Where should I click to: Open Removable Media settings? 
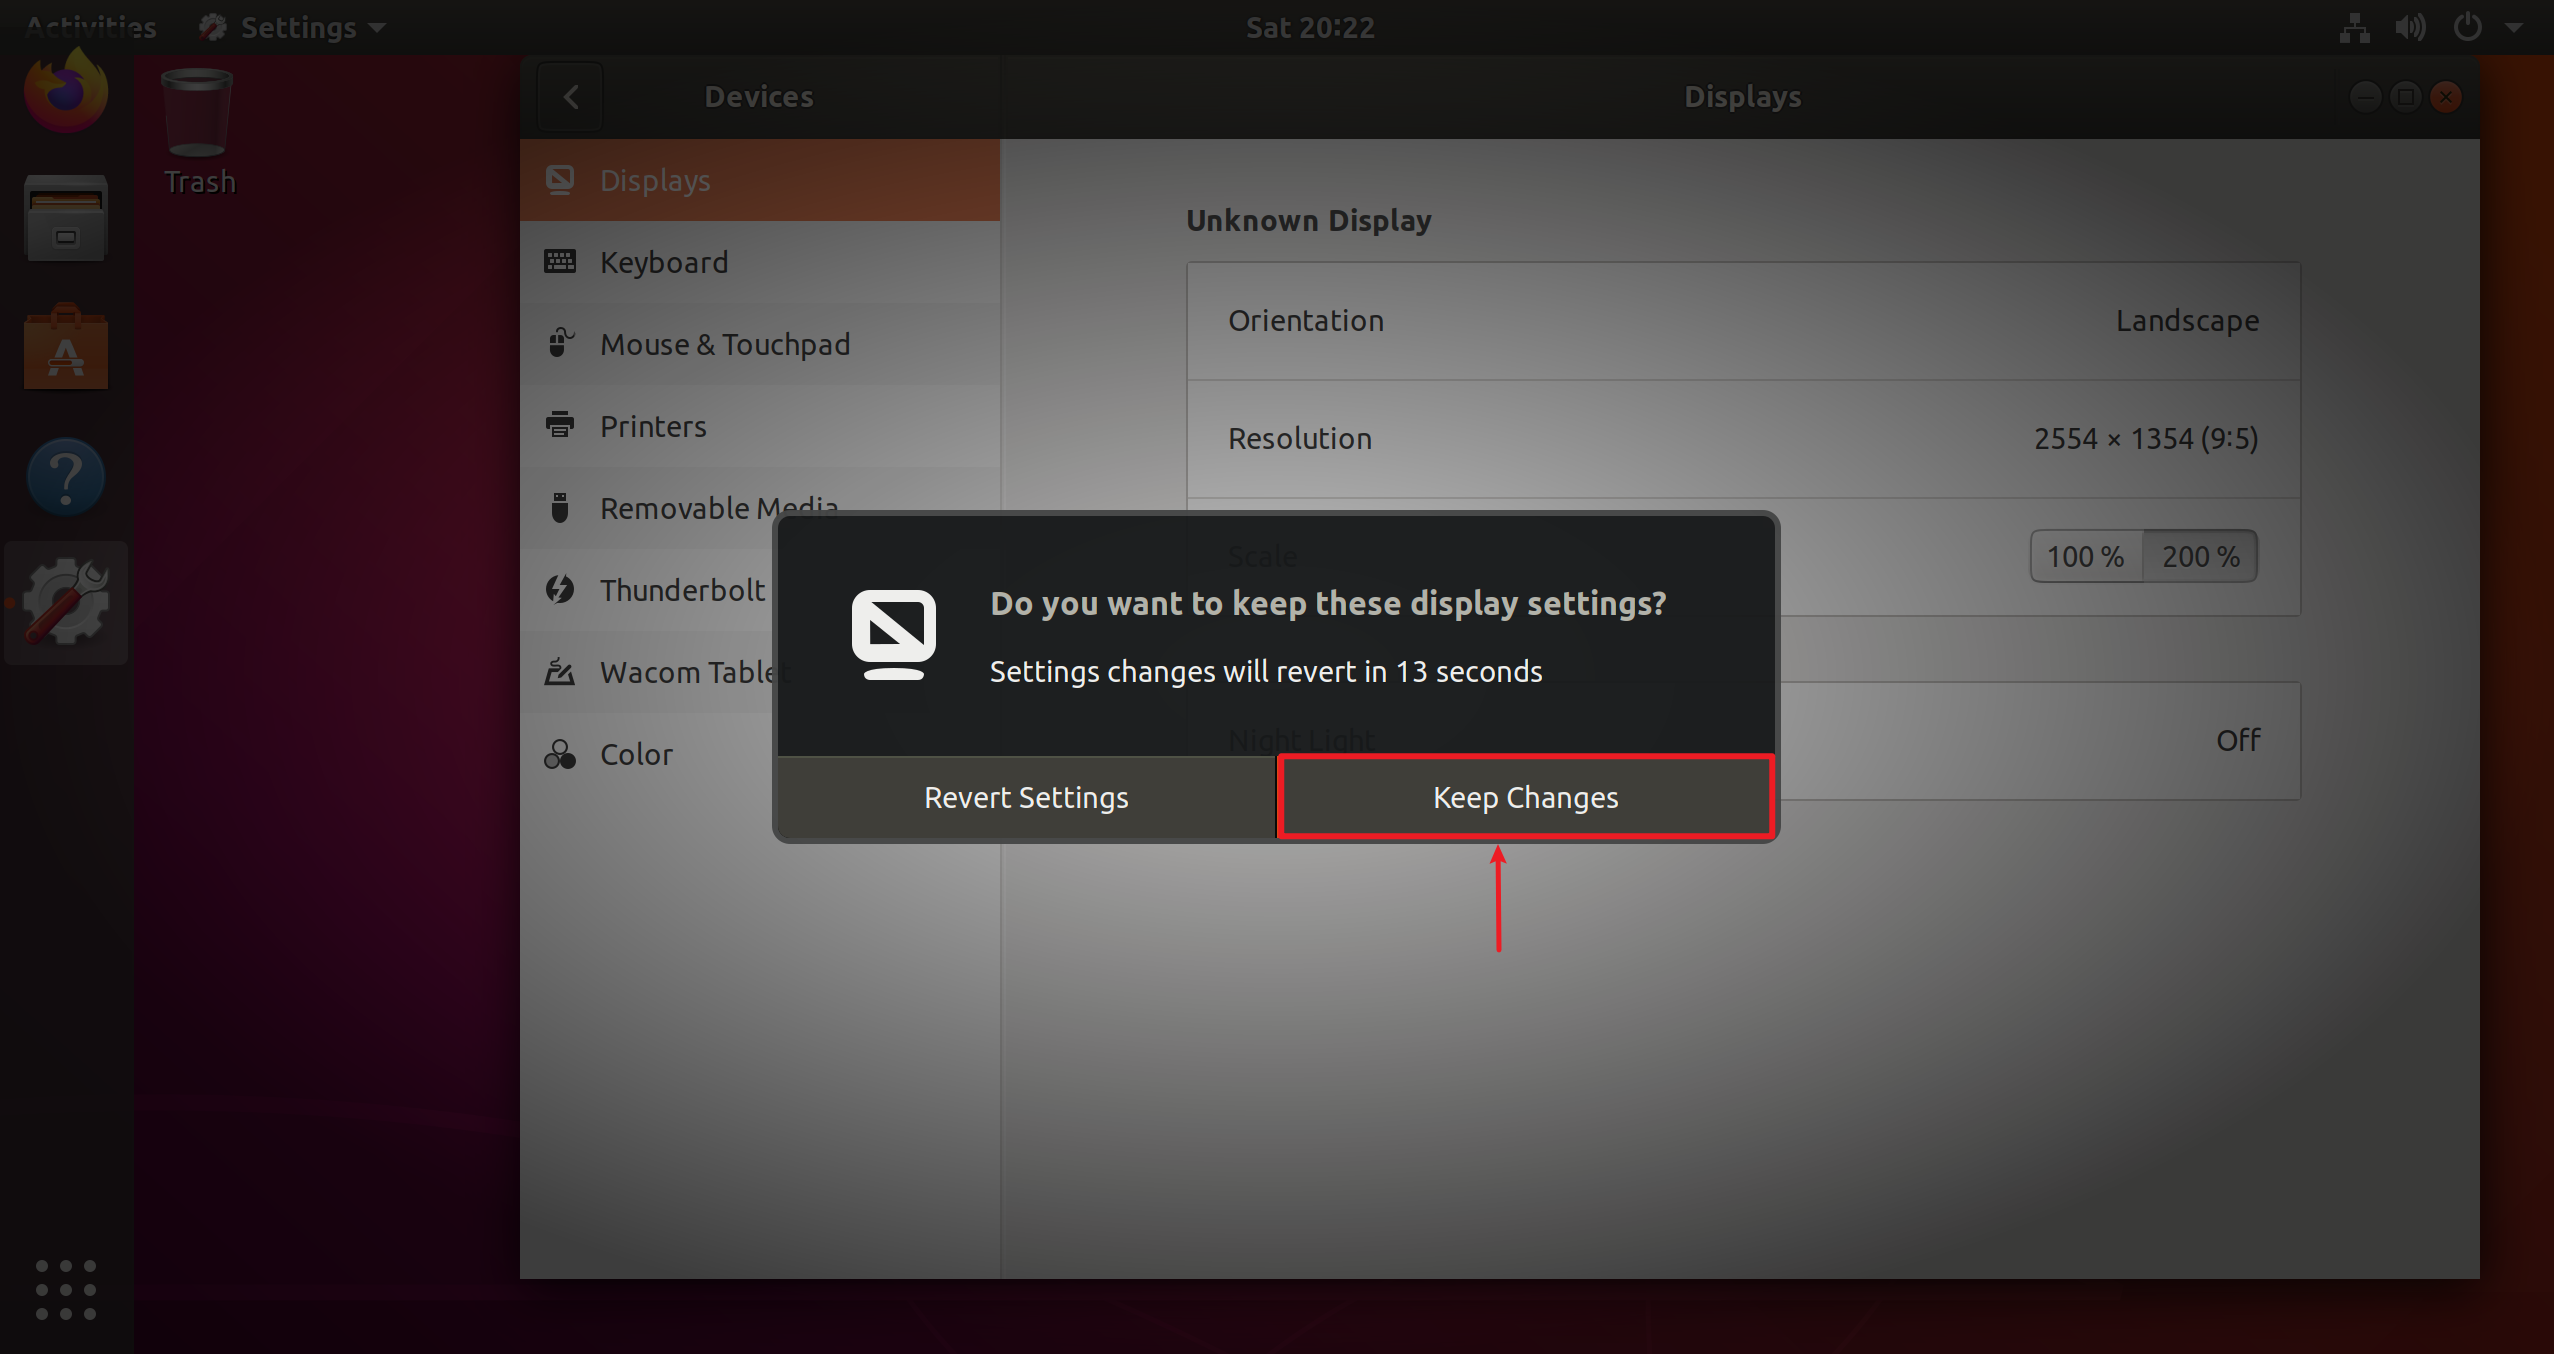720,508
